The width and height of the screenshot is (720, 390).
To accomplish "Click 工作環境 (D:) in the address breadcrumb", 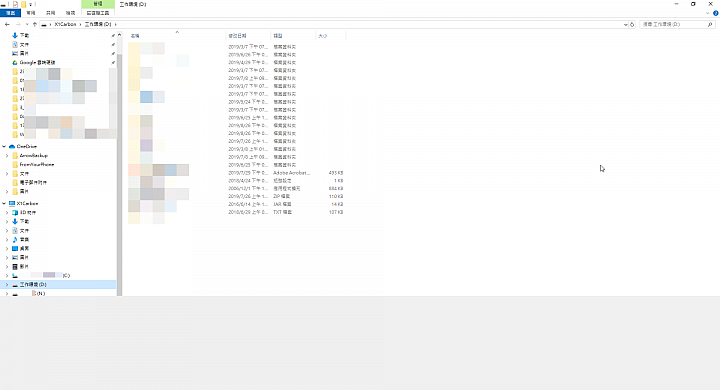I will point(98,24).
